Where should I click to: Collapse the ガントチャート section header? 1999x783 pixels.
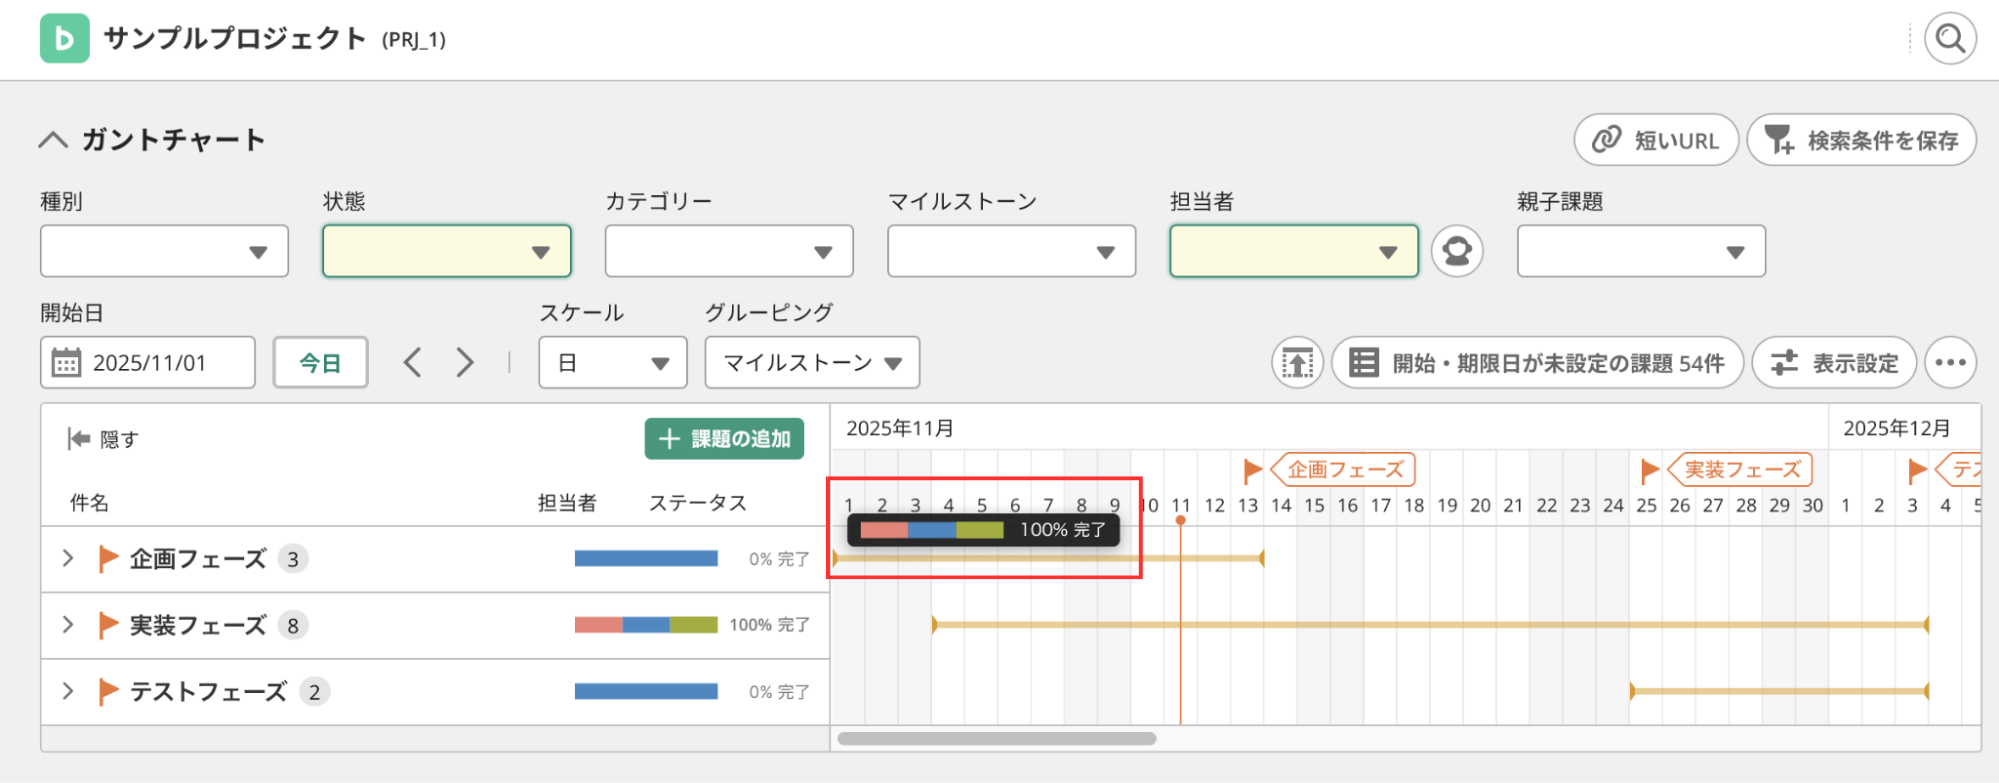pyautogui.click(x=54, y=140)
